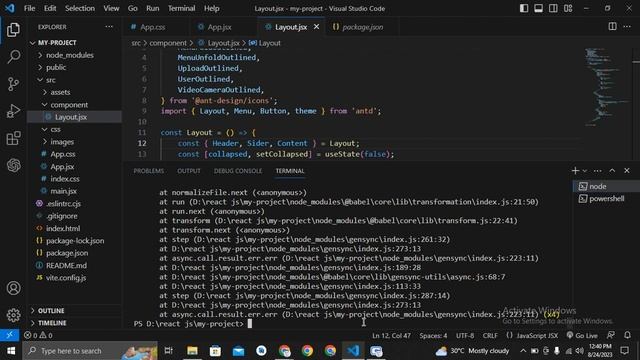
Task: Open the Go menu
Action: point(132,8)
